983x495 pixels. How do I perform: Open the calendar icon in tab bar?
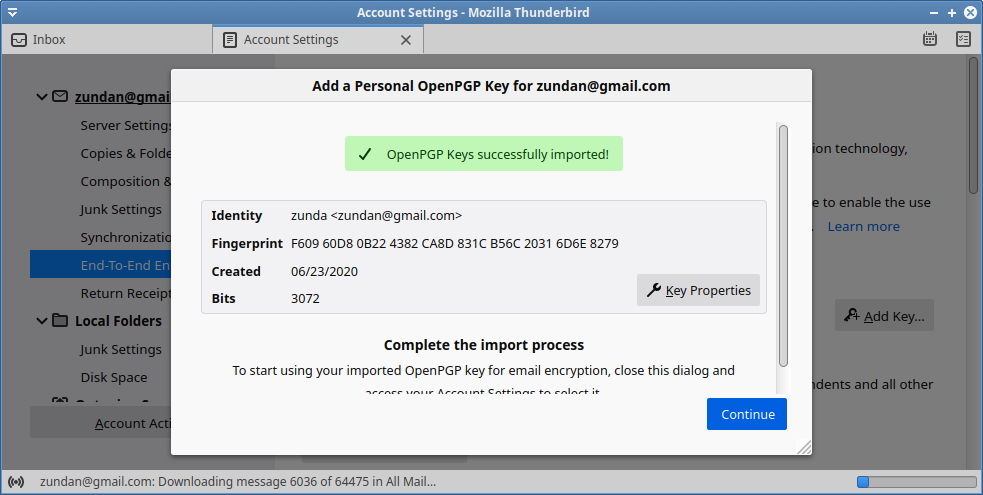(x=930, y=39)
